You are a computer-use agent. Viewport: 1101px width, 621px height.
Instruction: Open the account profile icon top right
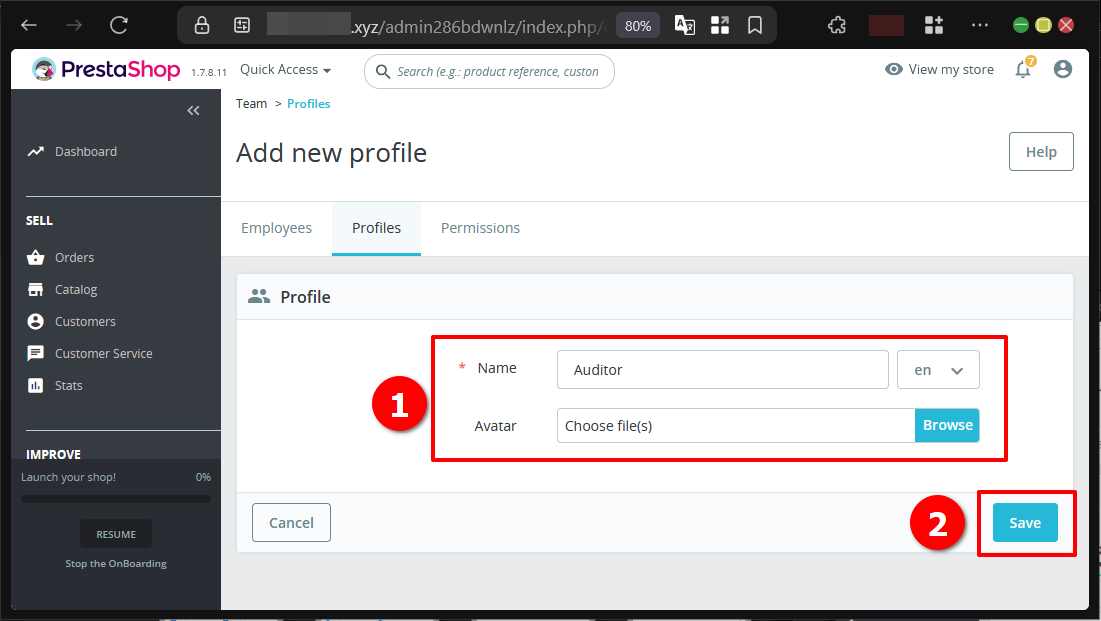click(x=1062, y=69)
